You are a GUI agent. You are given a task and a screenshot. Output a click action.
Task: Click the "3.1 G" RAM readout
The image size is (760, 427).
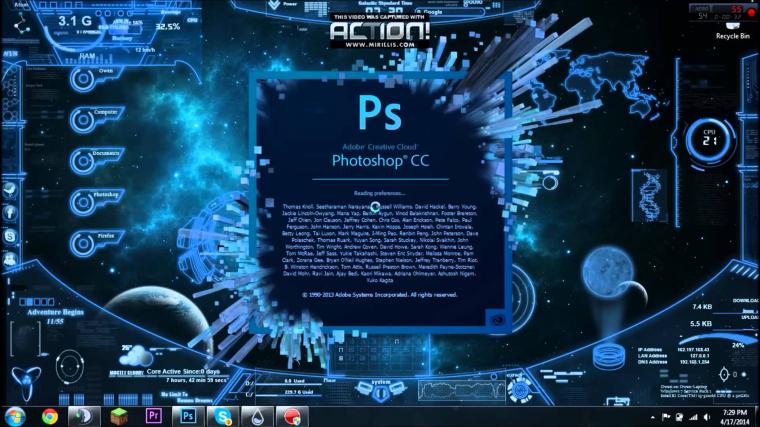(x=75, y=21)
